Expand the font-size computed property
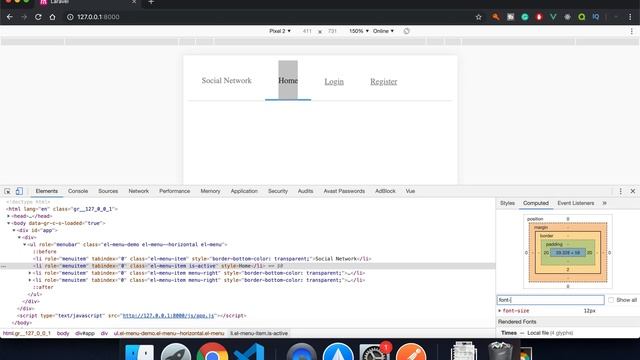This screenshot has width=640, height=360. (500, 311)
